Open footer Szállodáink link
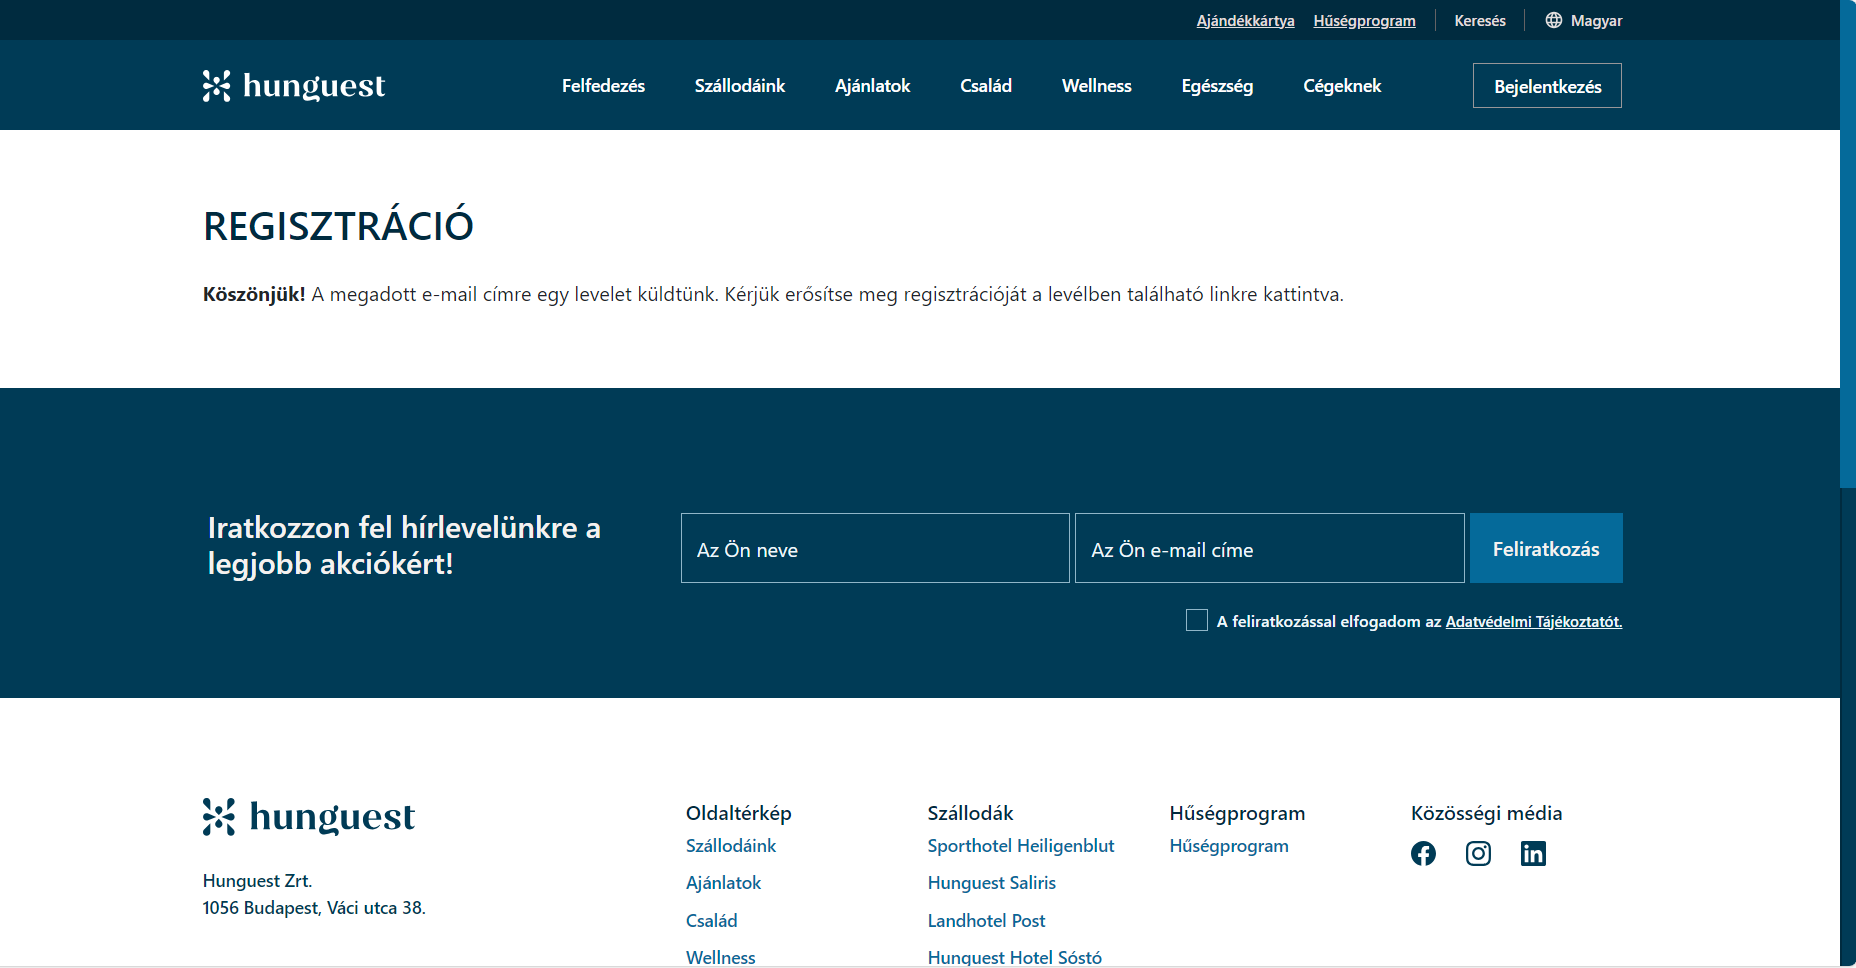Viewport: 1856px width, 968px height. pyautogui.click(x=731, y=846)
